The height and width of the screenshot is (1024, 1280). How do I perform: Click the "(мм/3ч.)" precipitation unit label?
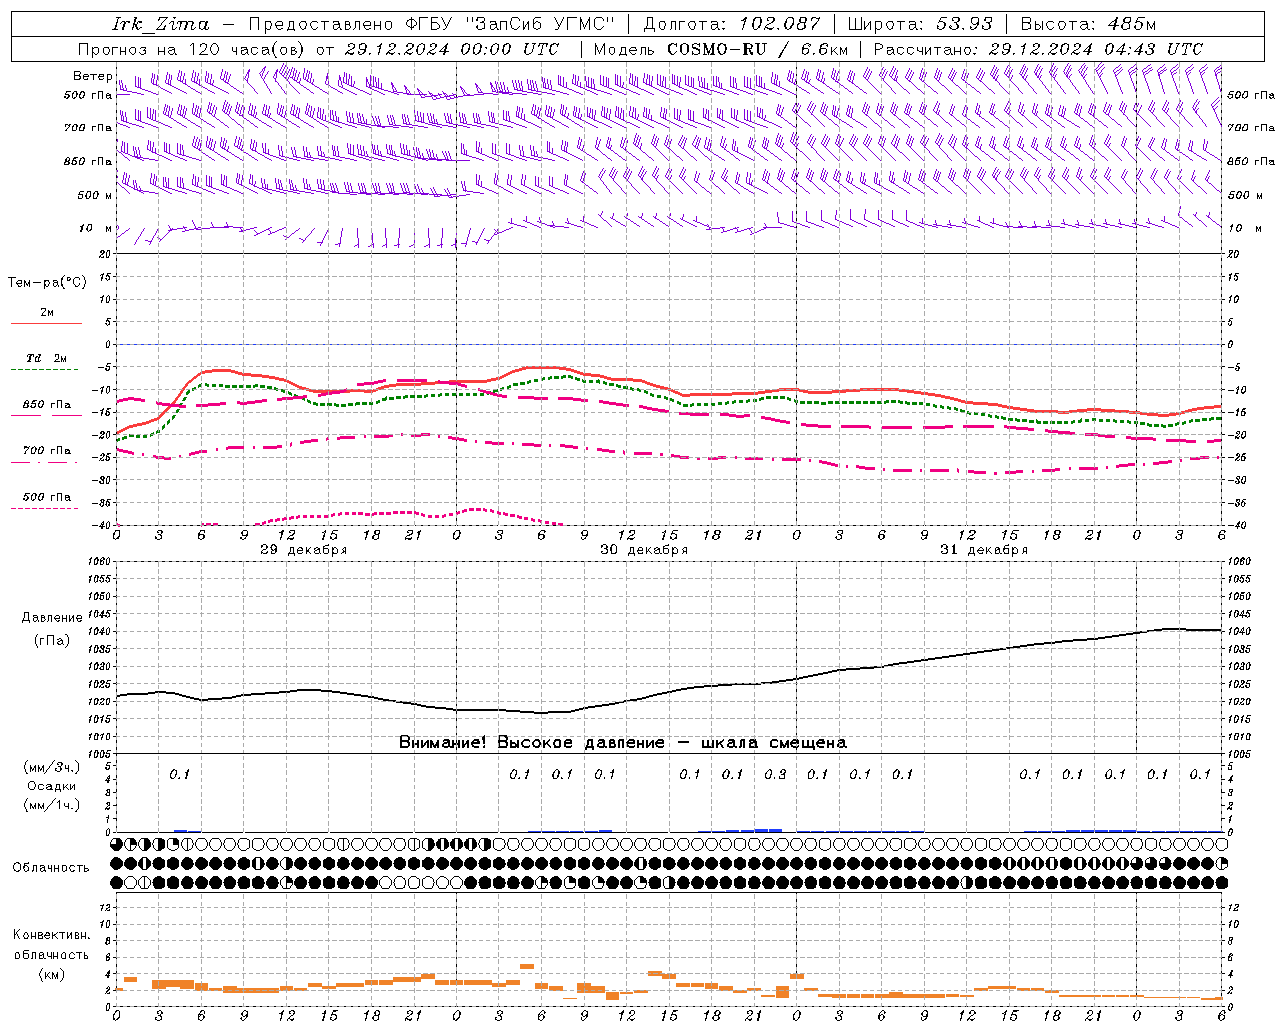click(x=52, y=767)
